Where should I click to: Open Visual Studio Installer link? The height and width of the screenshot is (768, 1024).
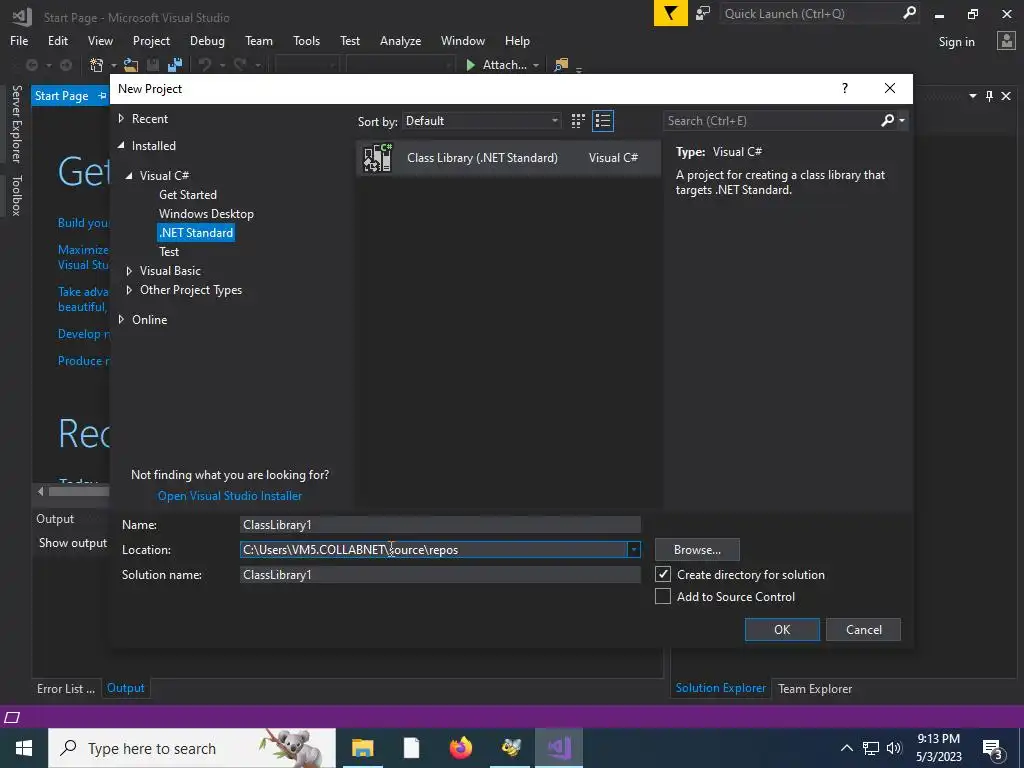pos(230,496)
